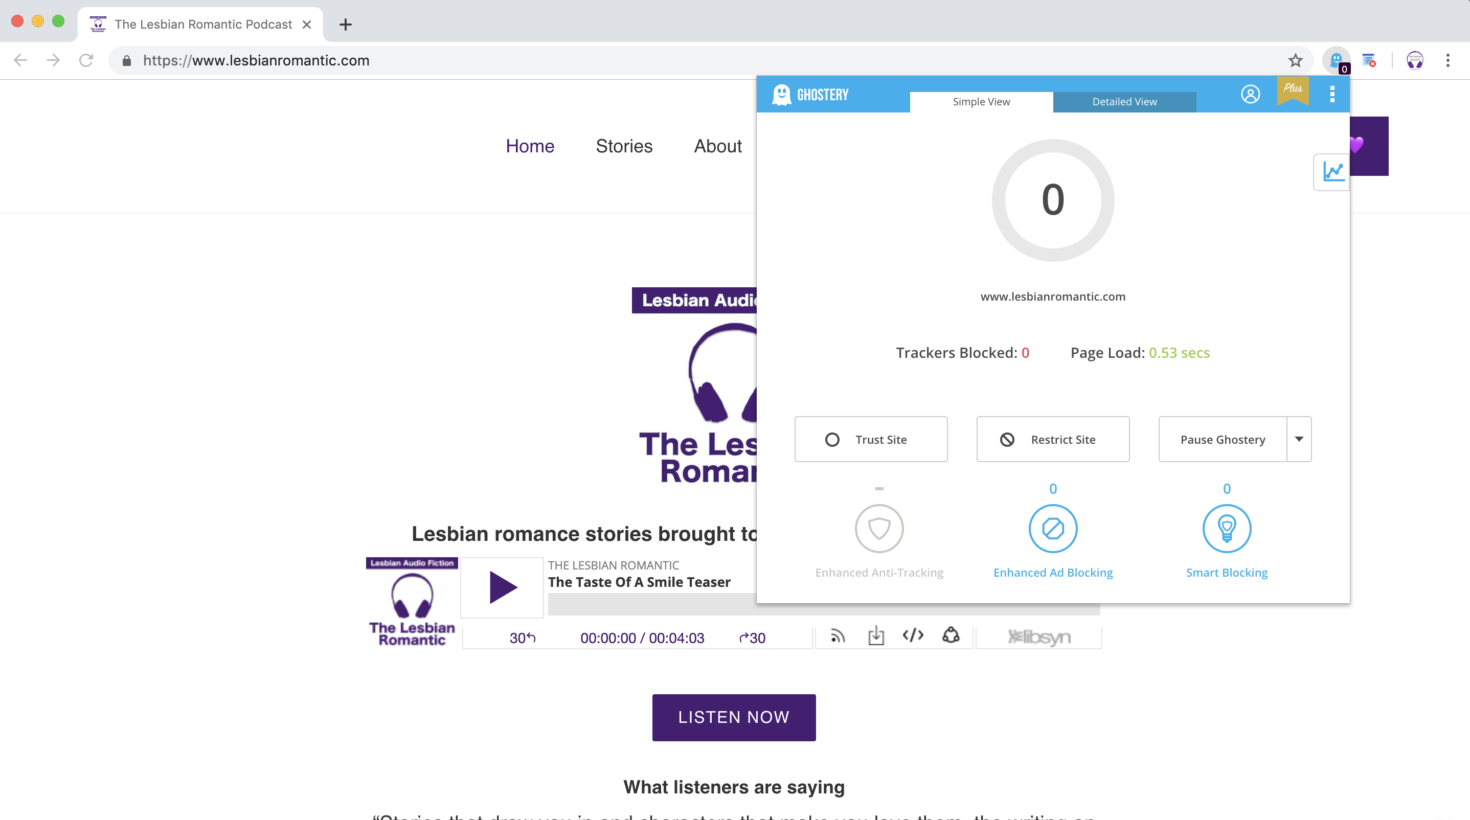Open the Home menu item
This screenshot has width=1470, height=820.
pos(530,146)
